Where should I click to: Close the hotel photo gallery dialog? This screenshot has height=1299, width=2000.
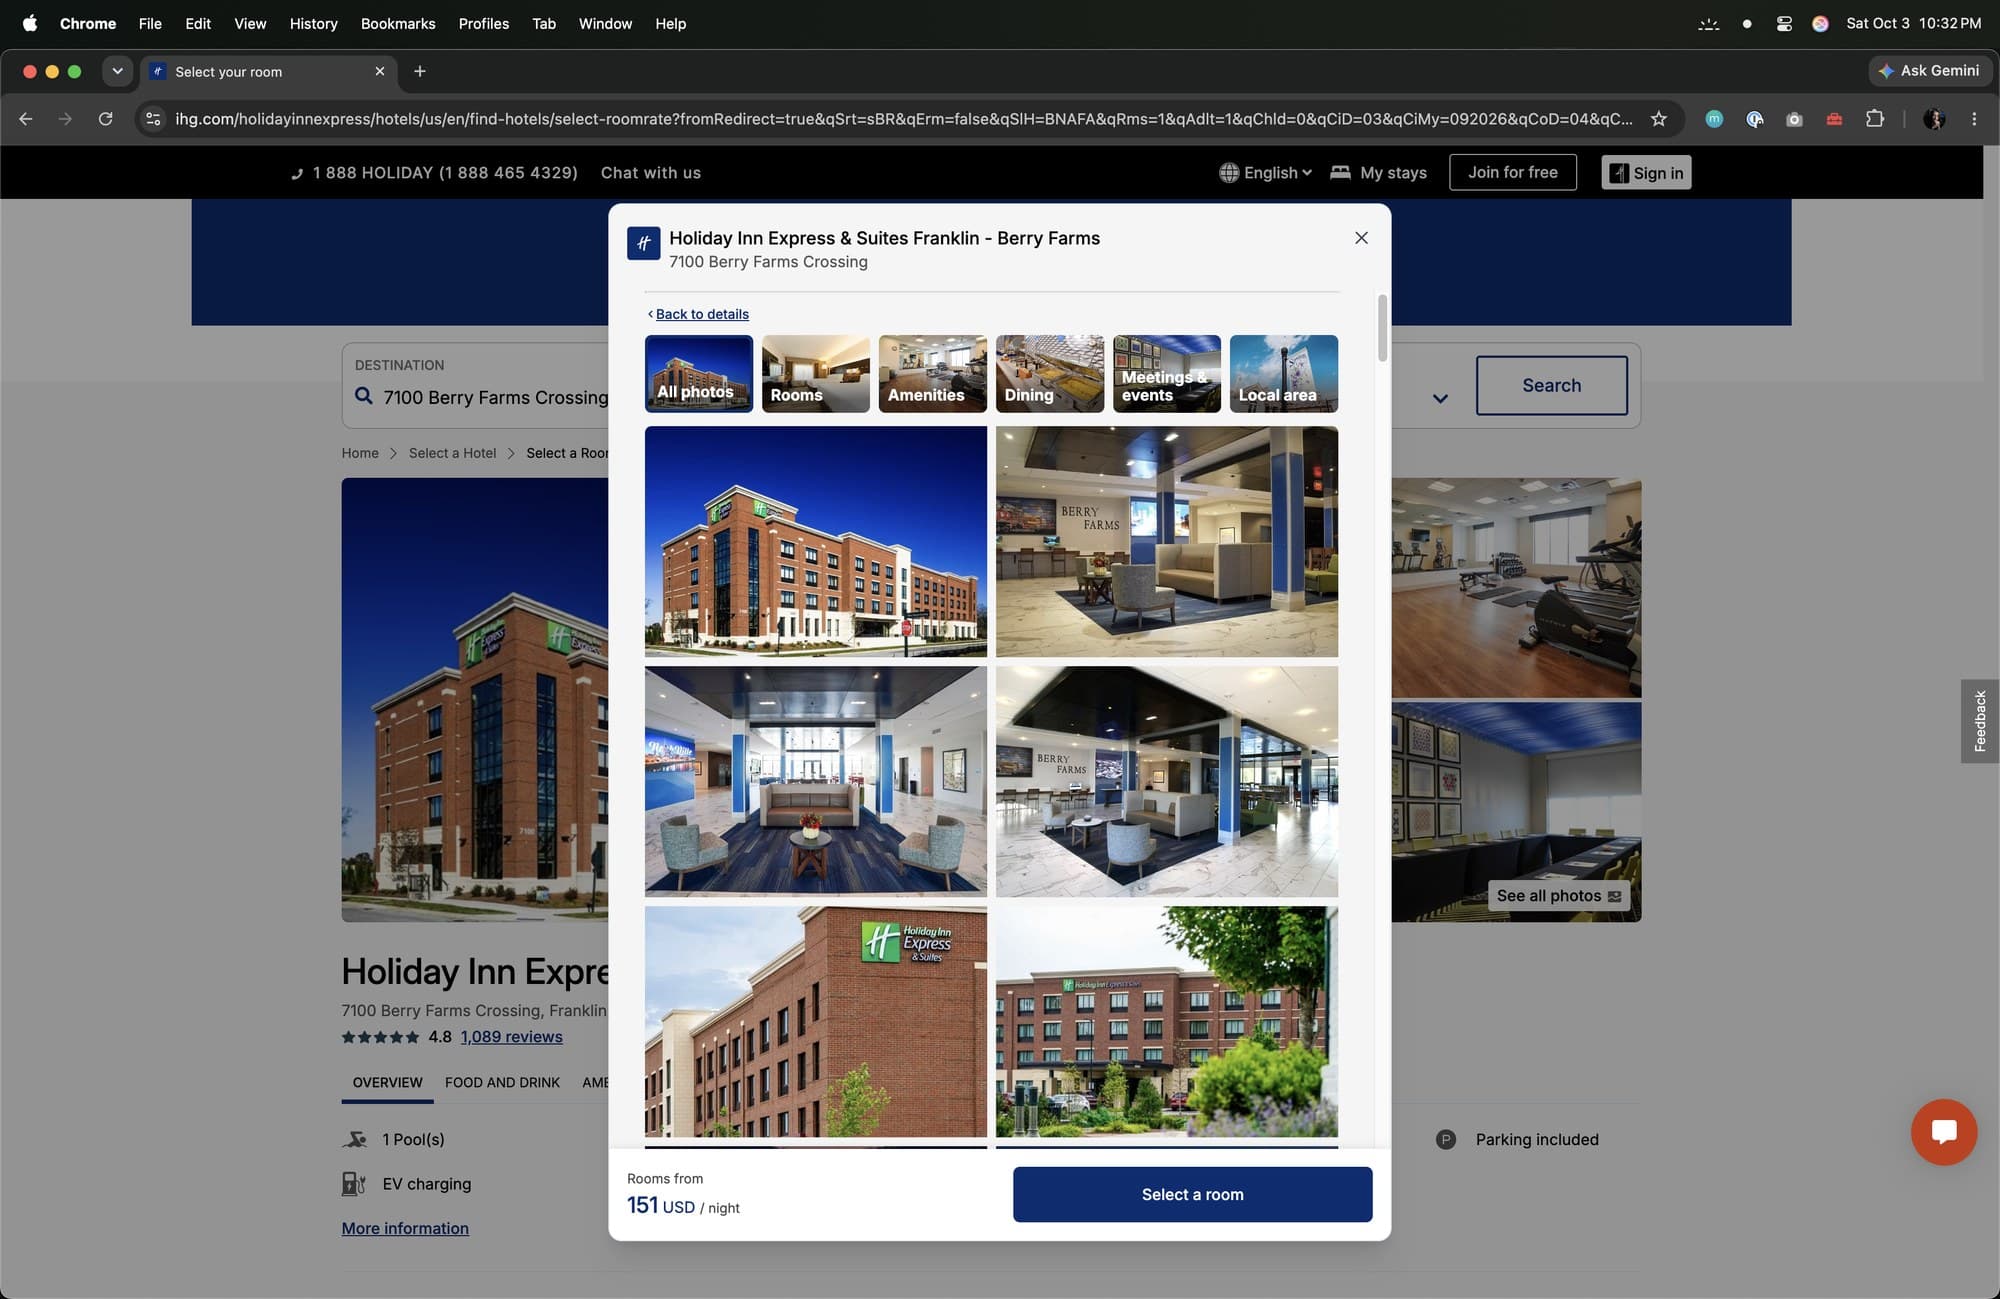coord(1361,238)
